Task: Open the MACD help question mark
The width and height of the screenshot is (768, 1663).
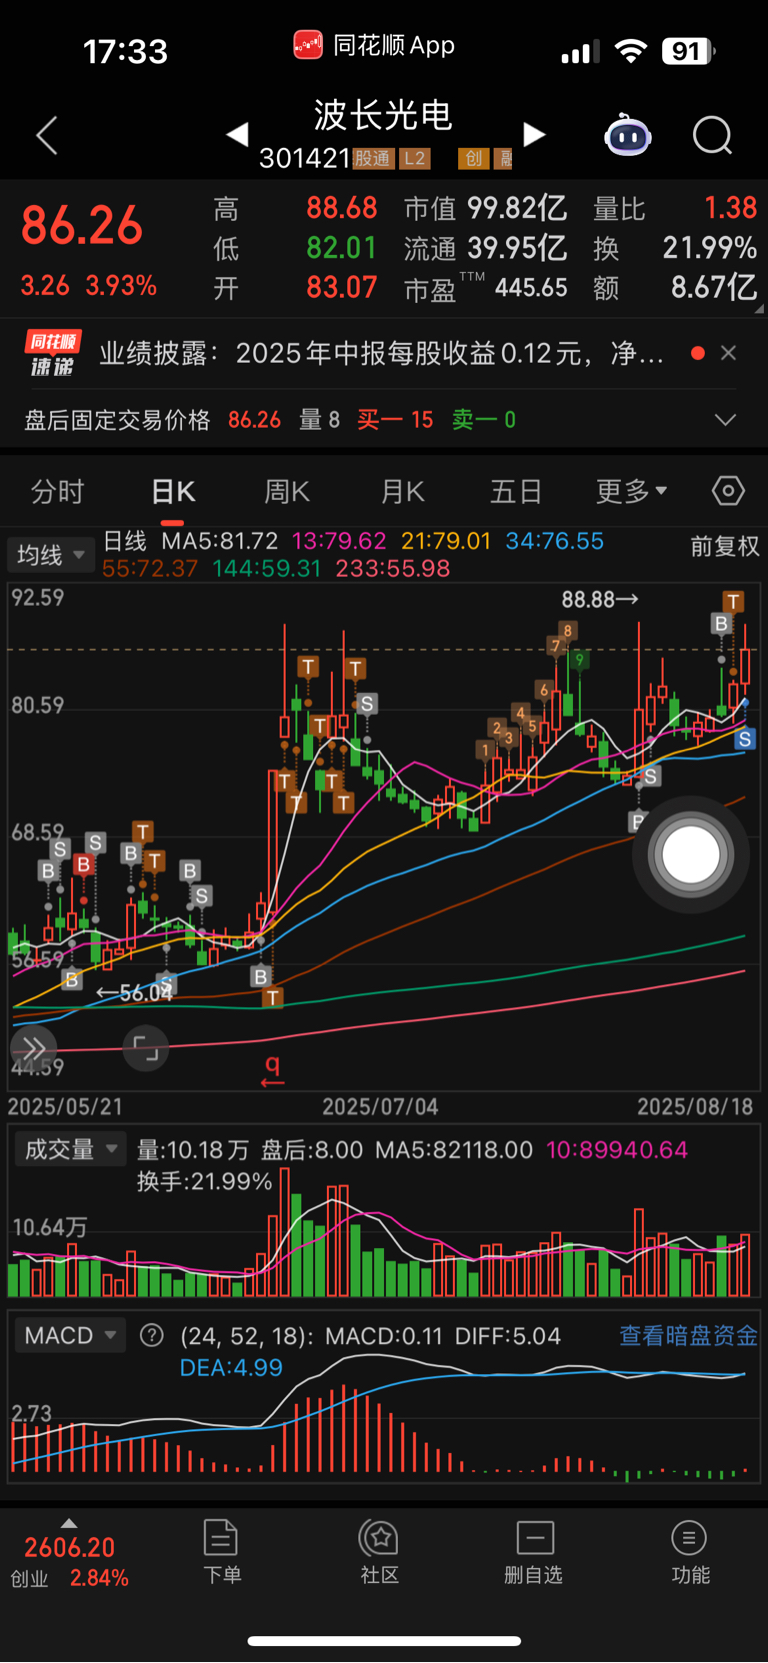Action: [x=152, y=1335]
